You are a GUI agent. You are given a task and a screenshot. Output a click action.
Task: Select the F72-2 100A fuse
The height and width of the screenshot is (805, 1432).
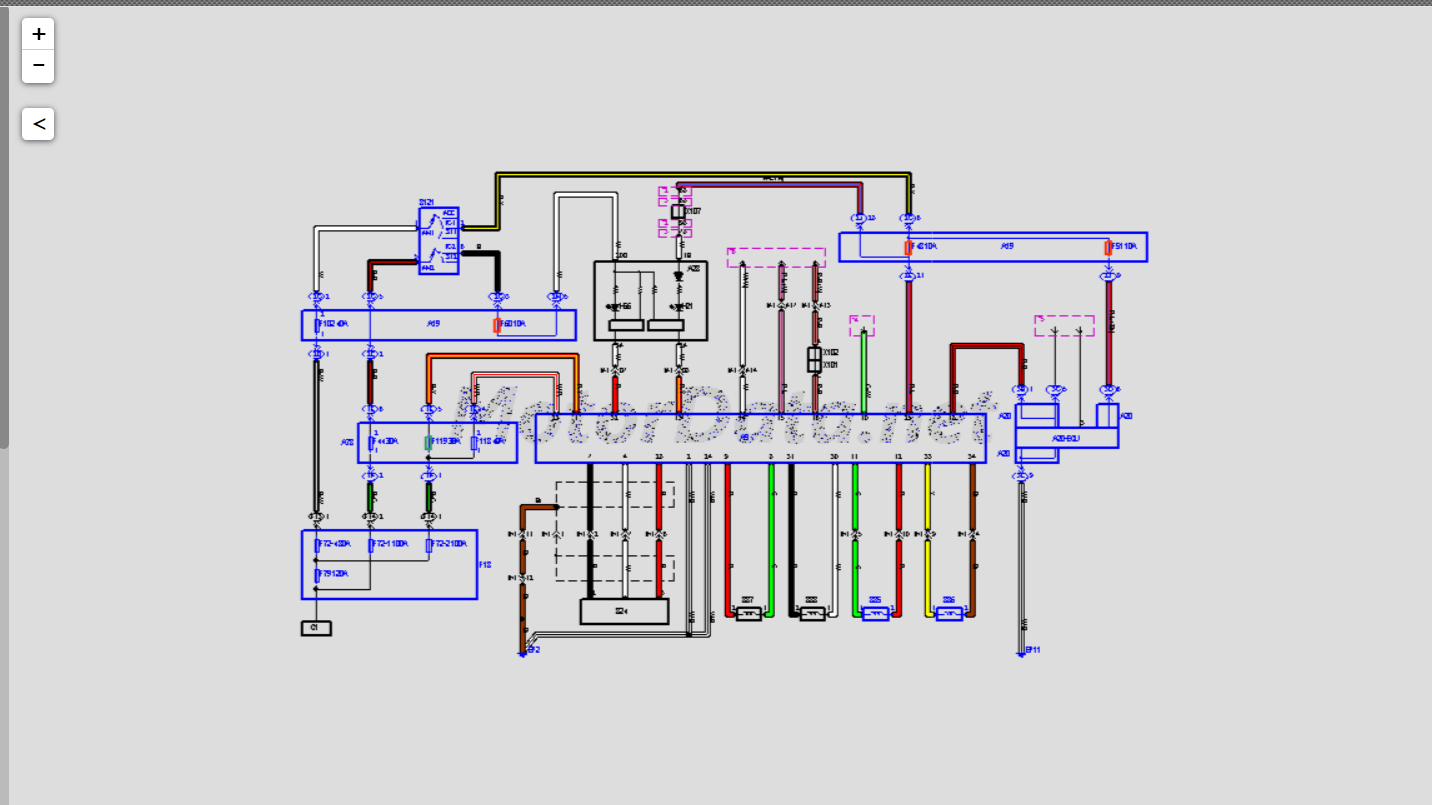(429, 545)
